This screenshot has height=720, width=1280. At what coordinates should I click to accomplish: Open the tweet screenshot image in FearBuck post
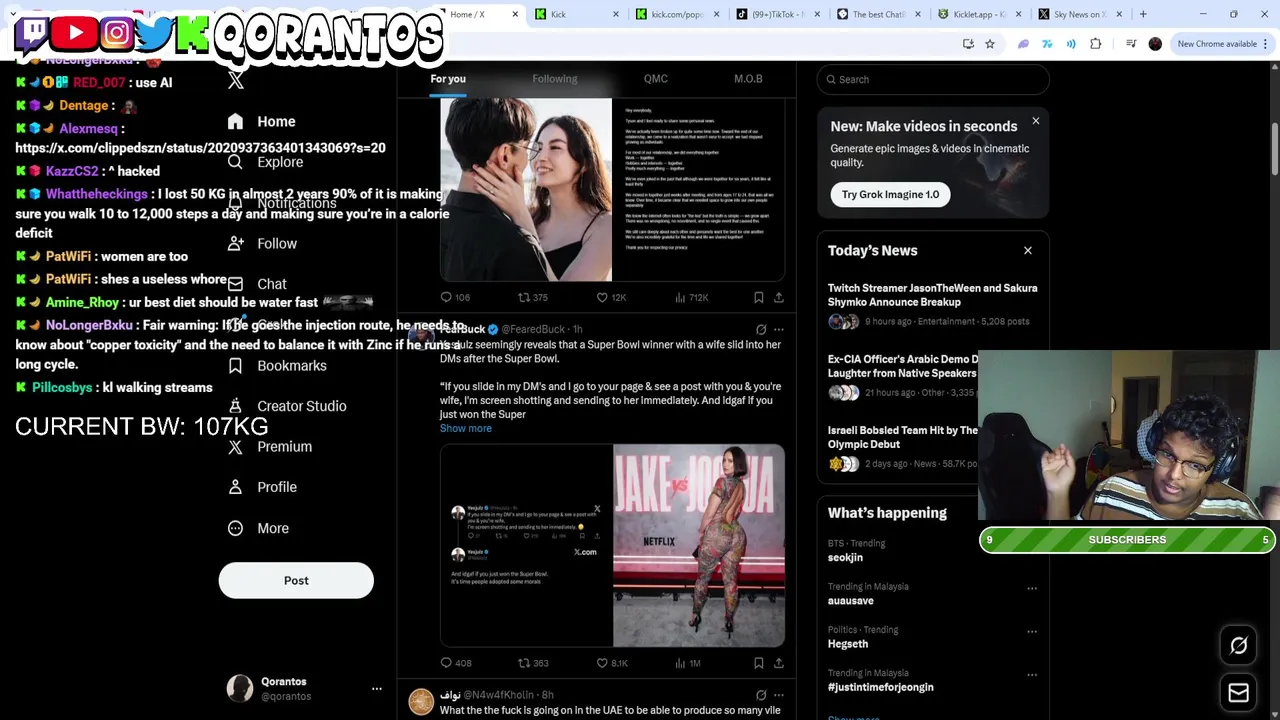[526, 546]
